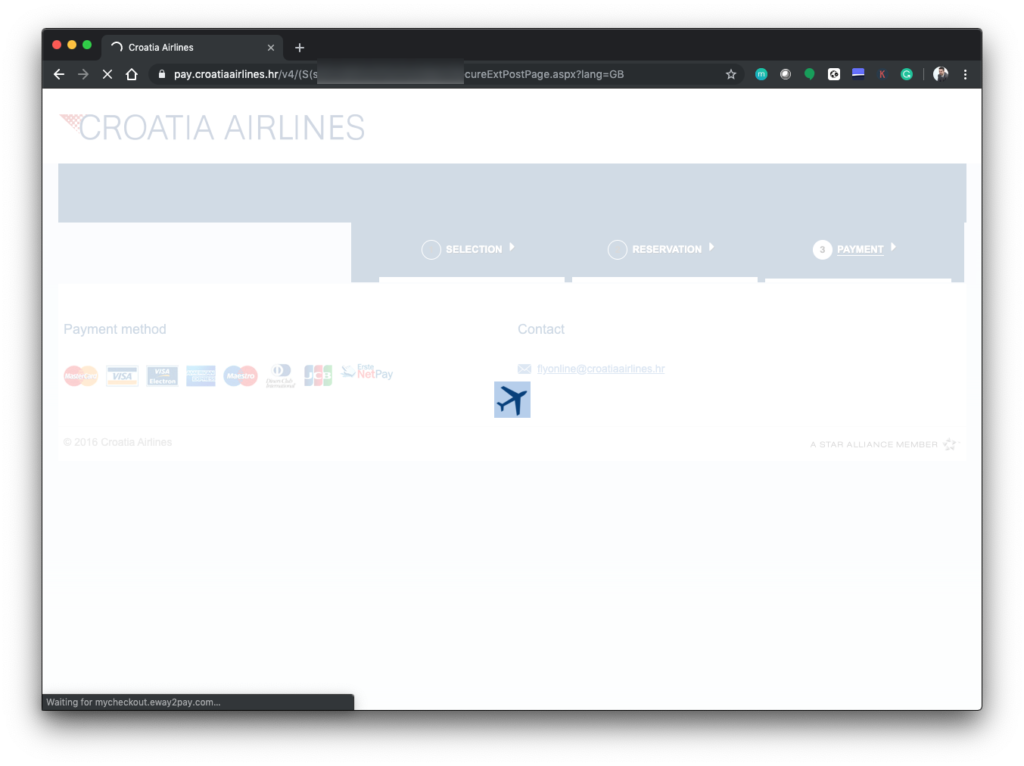Open the Payment step link
The width and height of the screenshot is (1024, 766).
(860, 249)
